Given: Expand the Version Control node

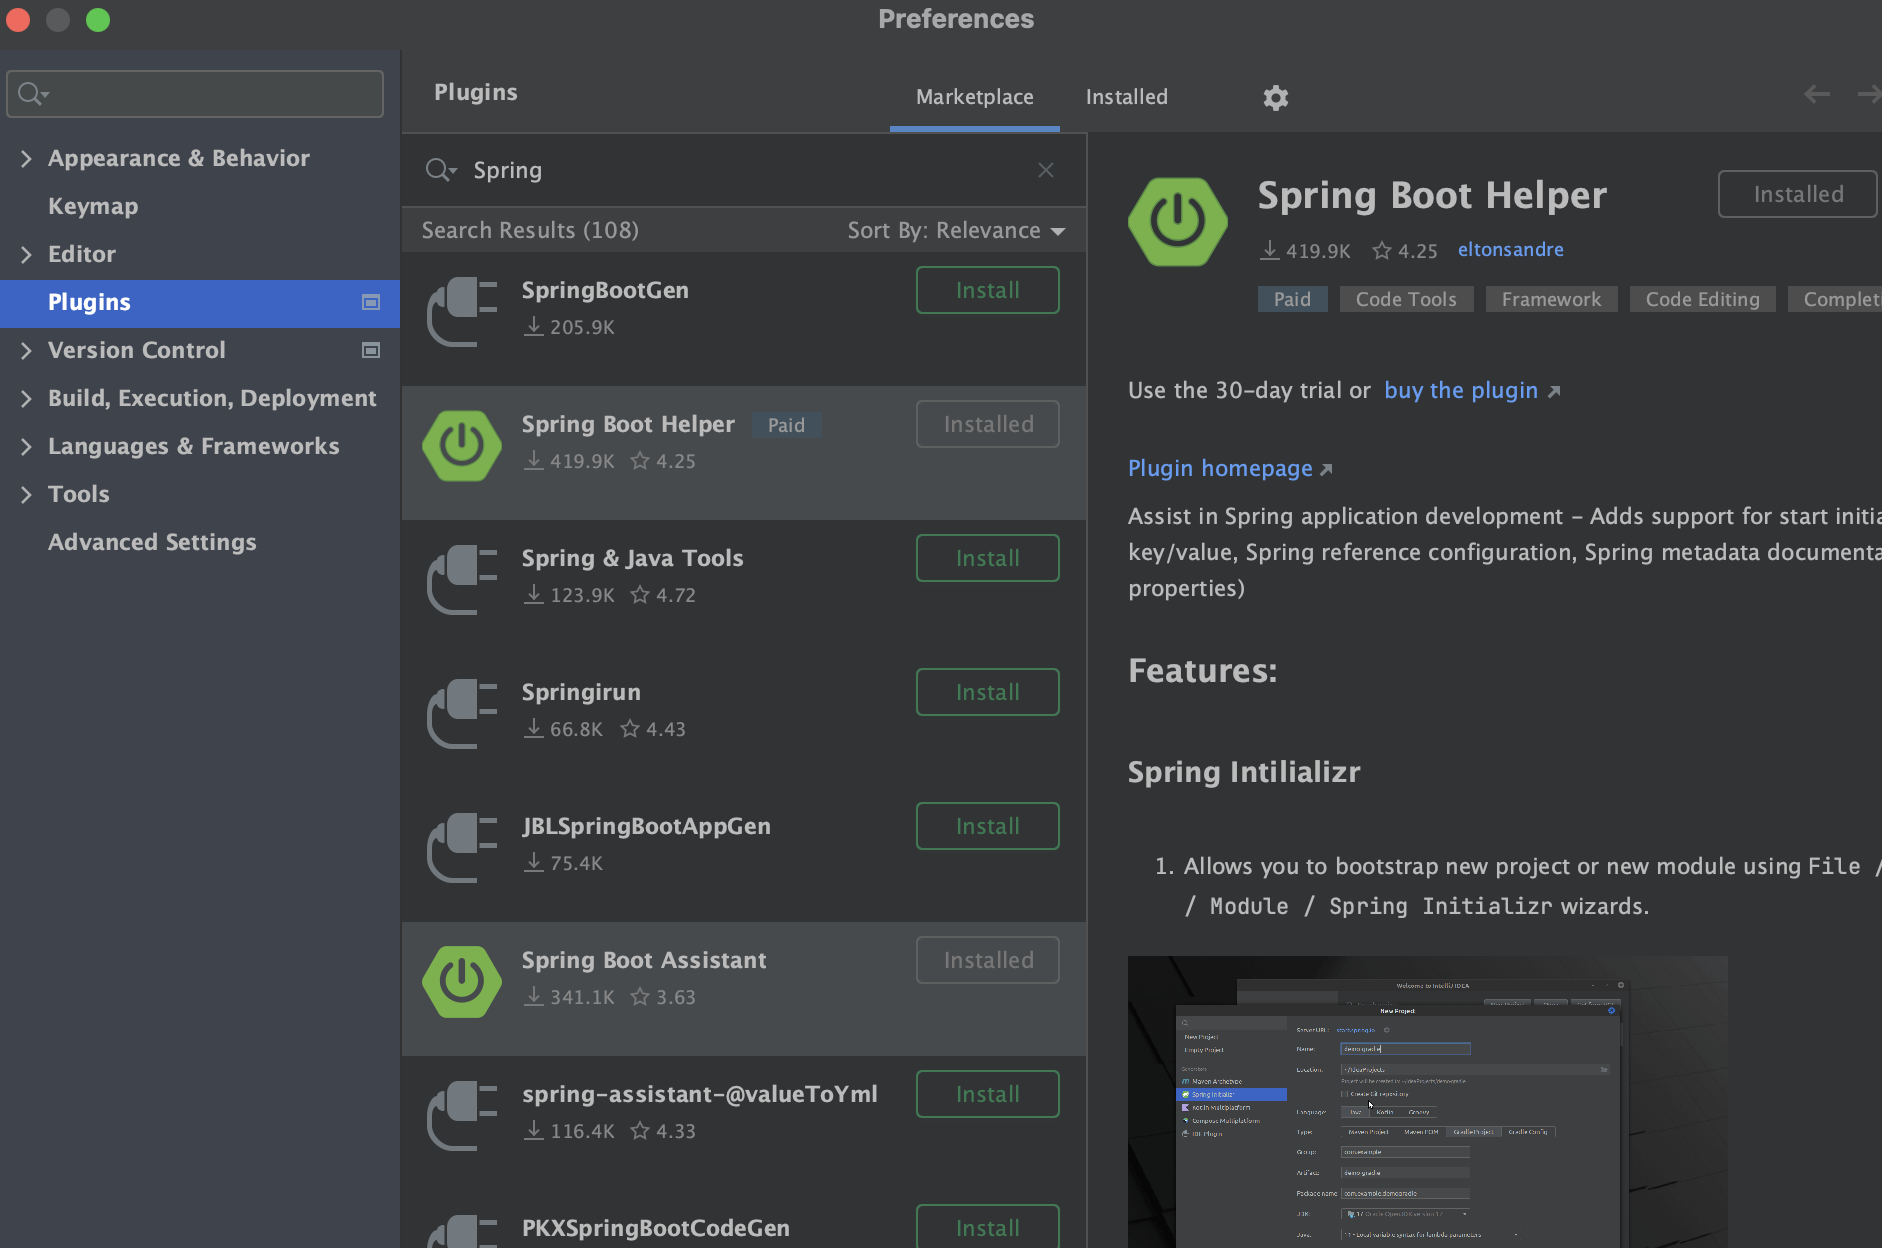Looking at the screenshot, I should coord(26,350).
